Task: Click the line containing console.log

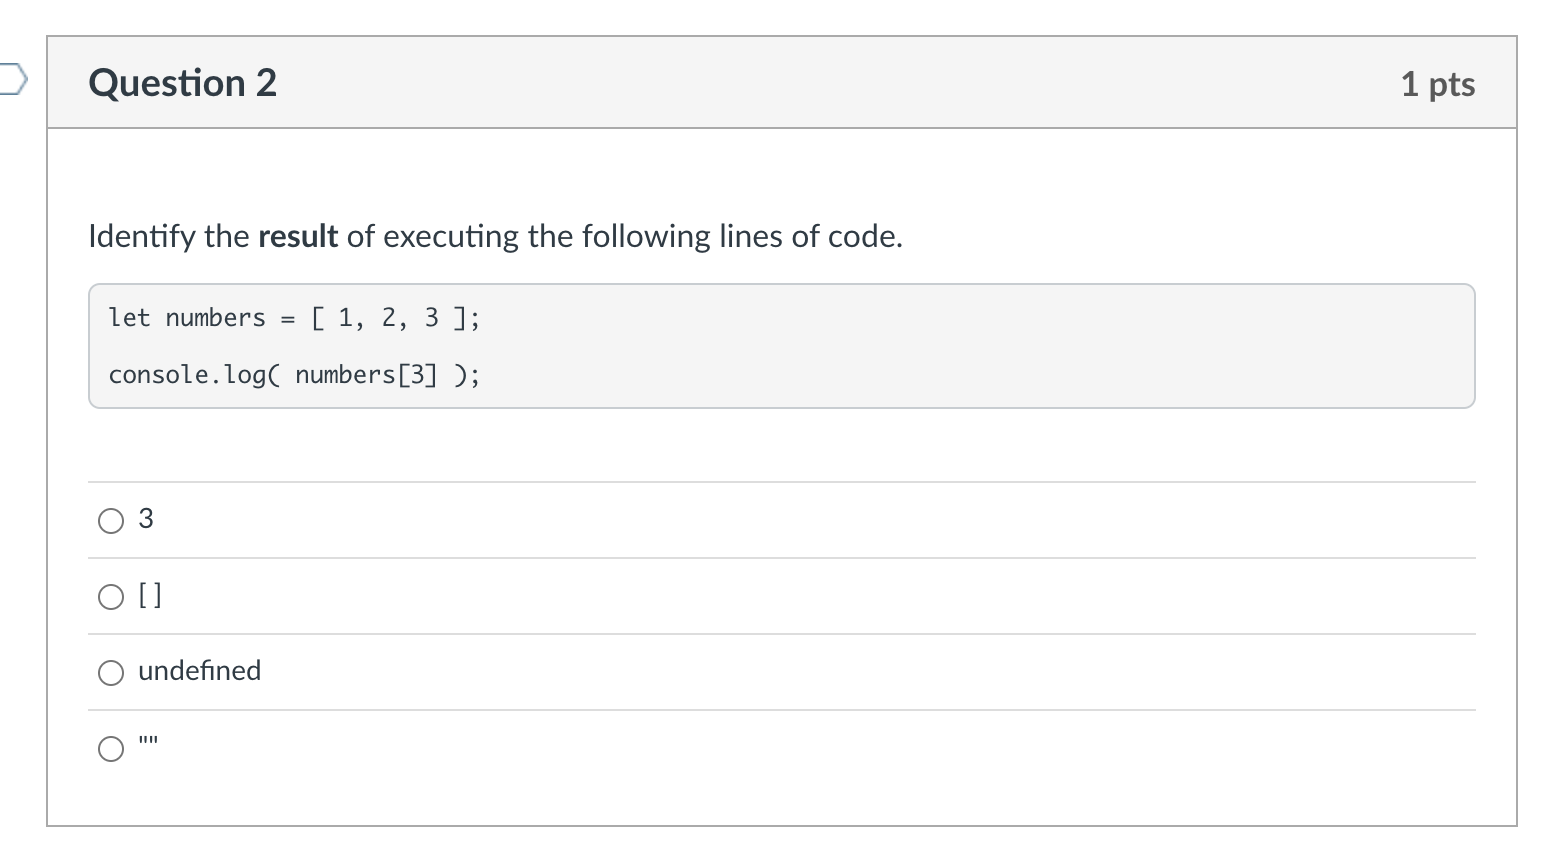Action: (294, 374)
